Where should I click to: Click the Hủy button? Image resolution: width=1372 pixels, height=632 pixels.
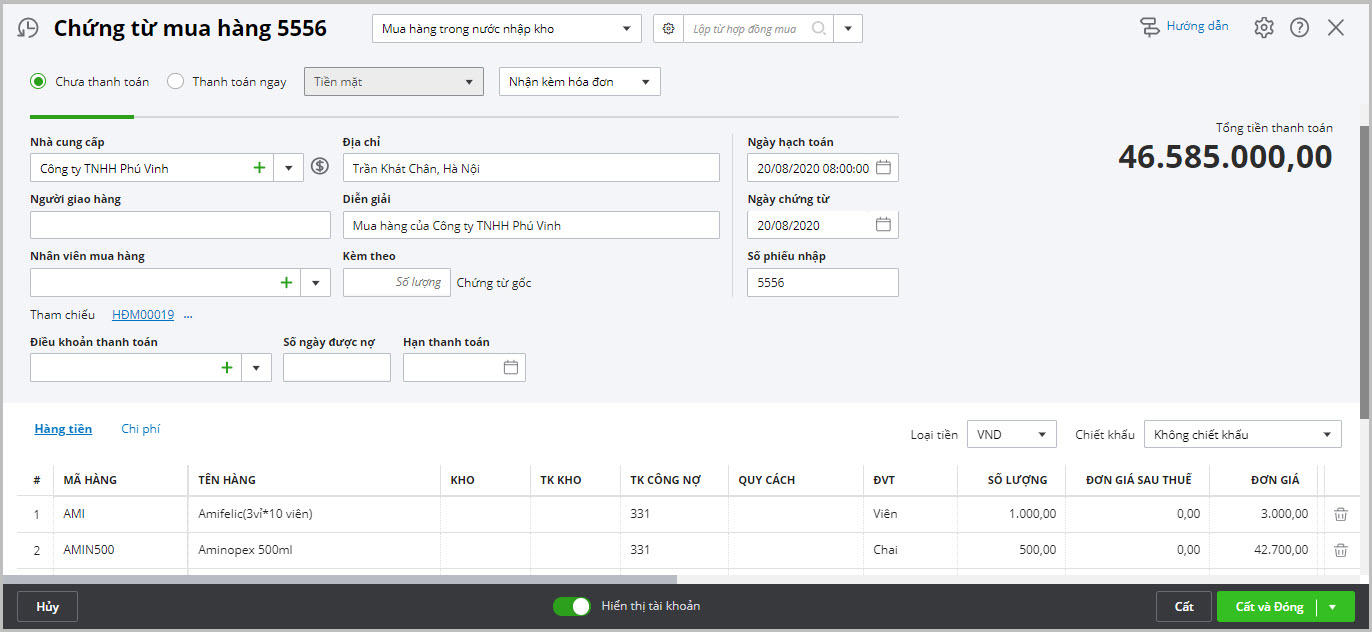coord(47,606)
